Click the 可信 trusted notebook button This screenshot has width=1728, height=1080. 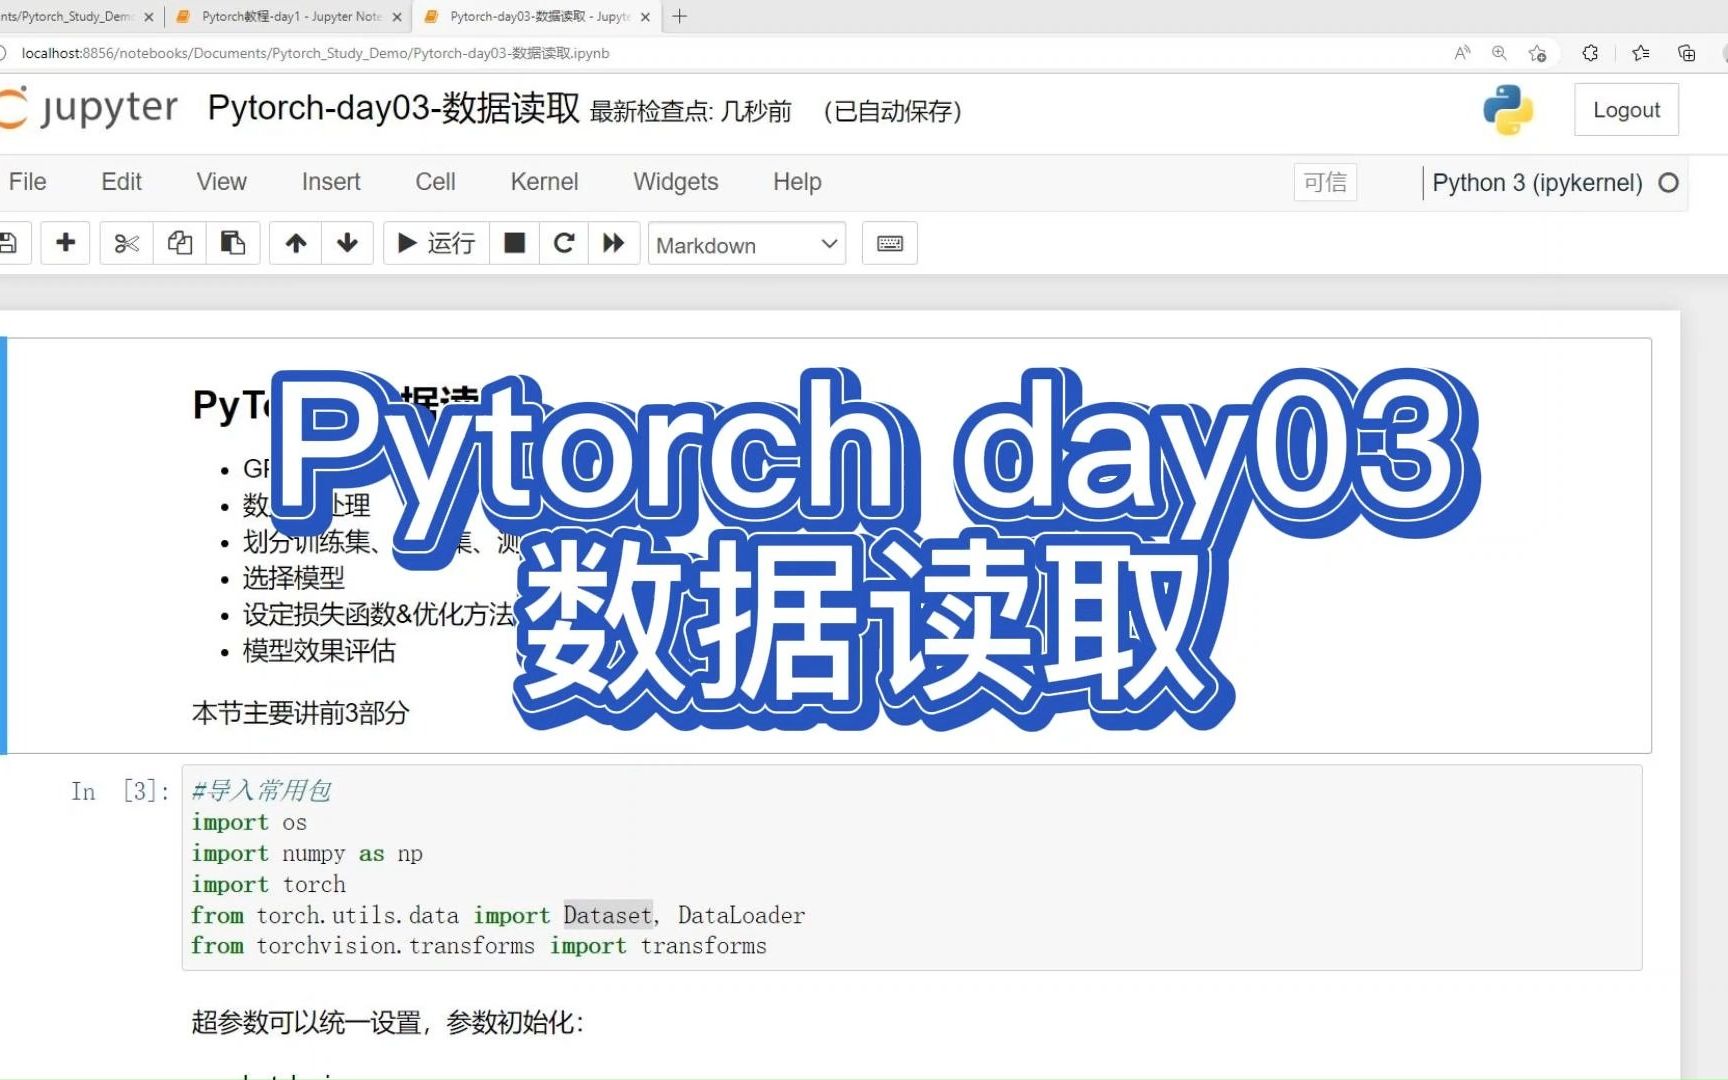1326,182
